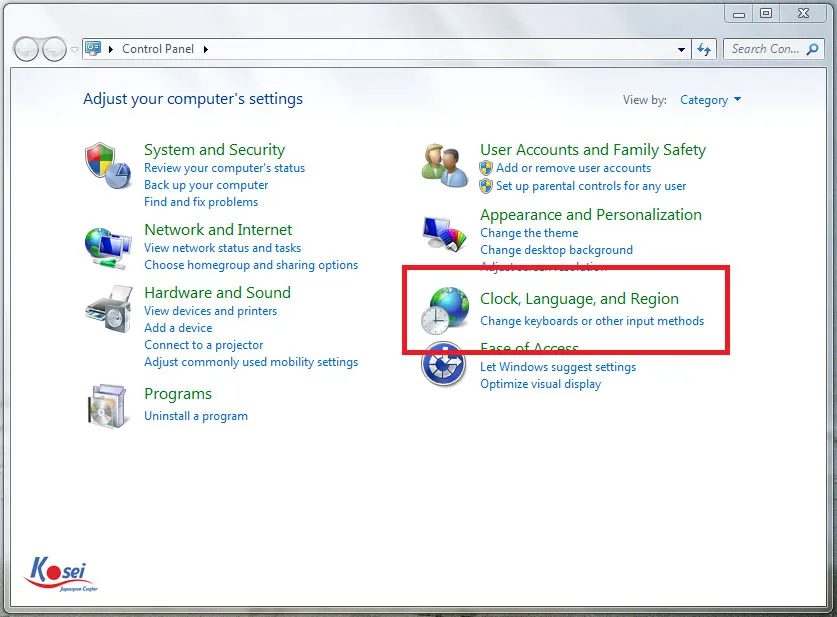This screenshot has width=837, height=617.
Task: Click the Search Control Panel field
Action: (x=765, y=49)
